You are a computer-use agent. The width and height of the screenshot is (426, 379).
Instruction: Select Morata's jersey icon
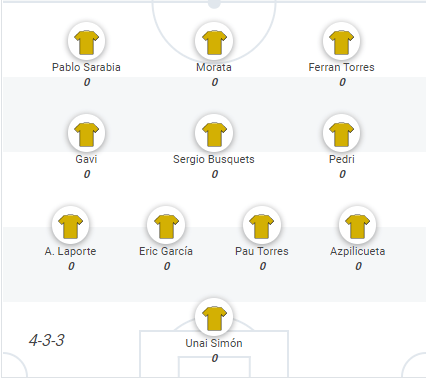pos(214,41)
